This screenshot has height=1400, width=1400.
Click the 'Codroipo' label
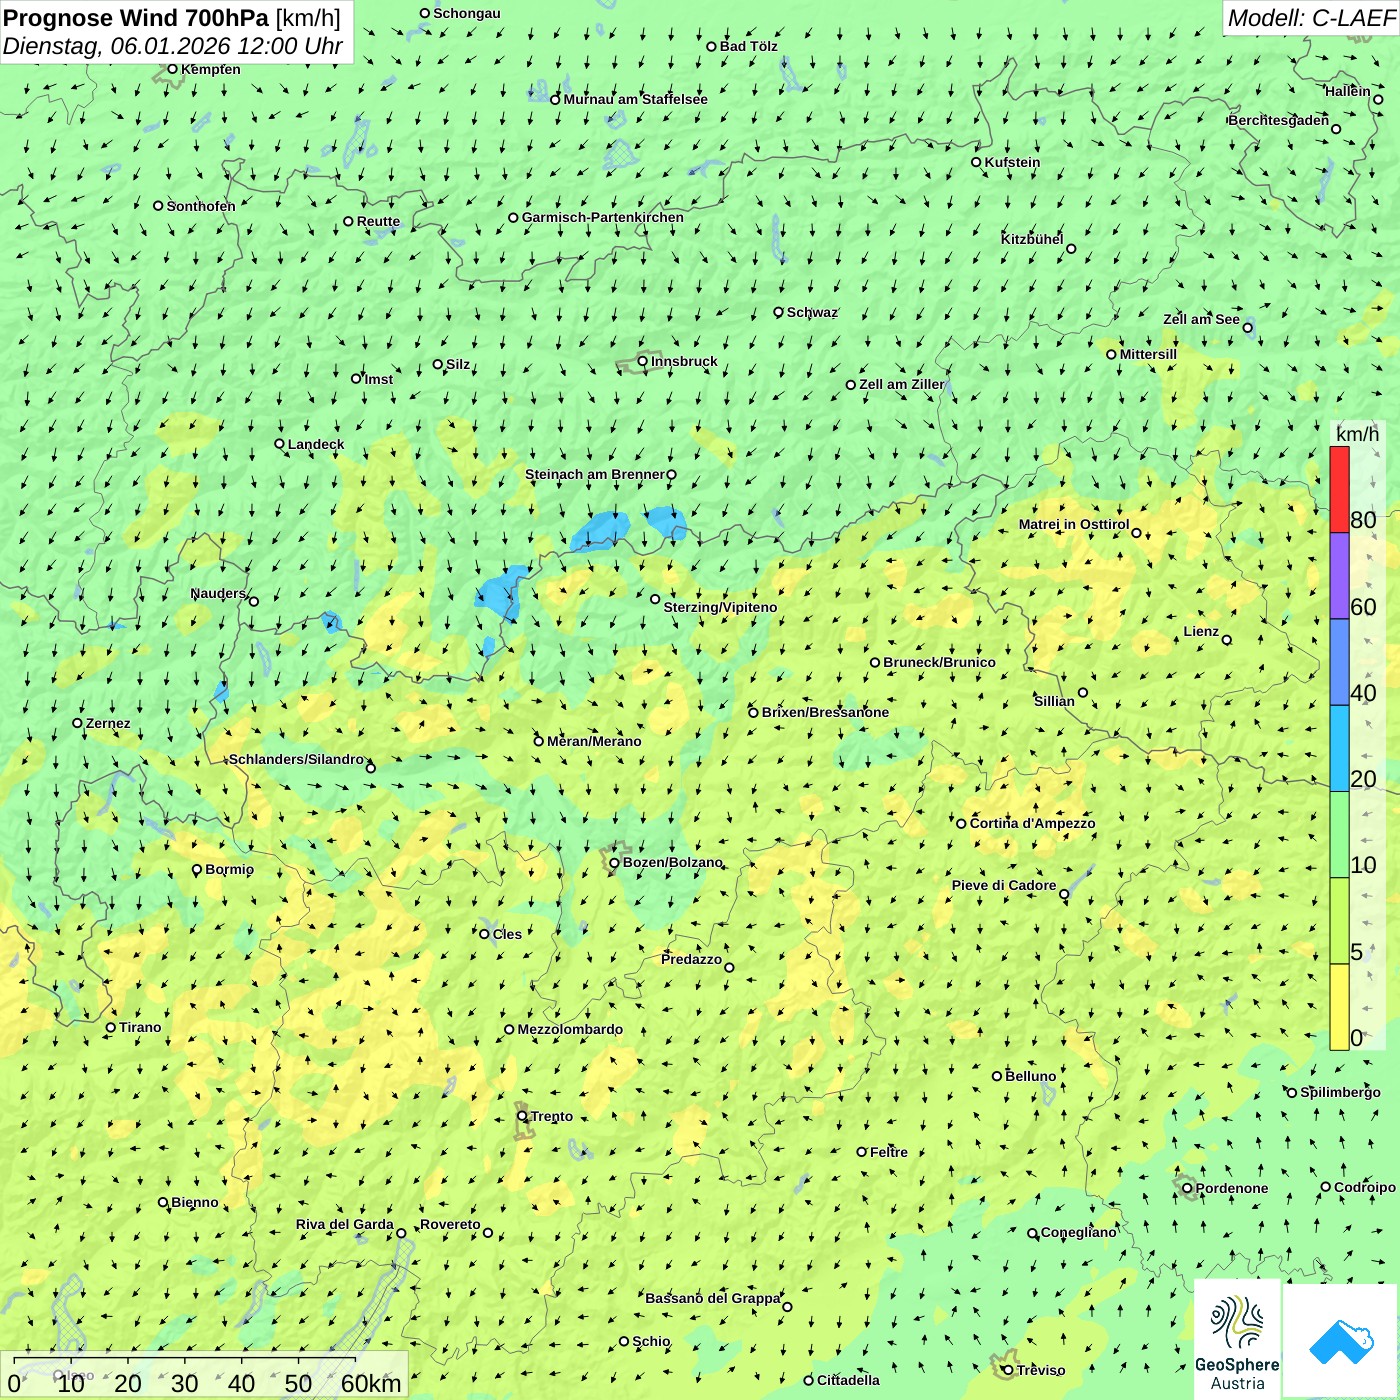(1364, 1187)
